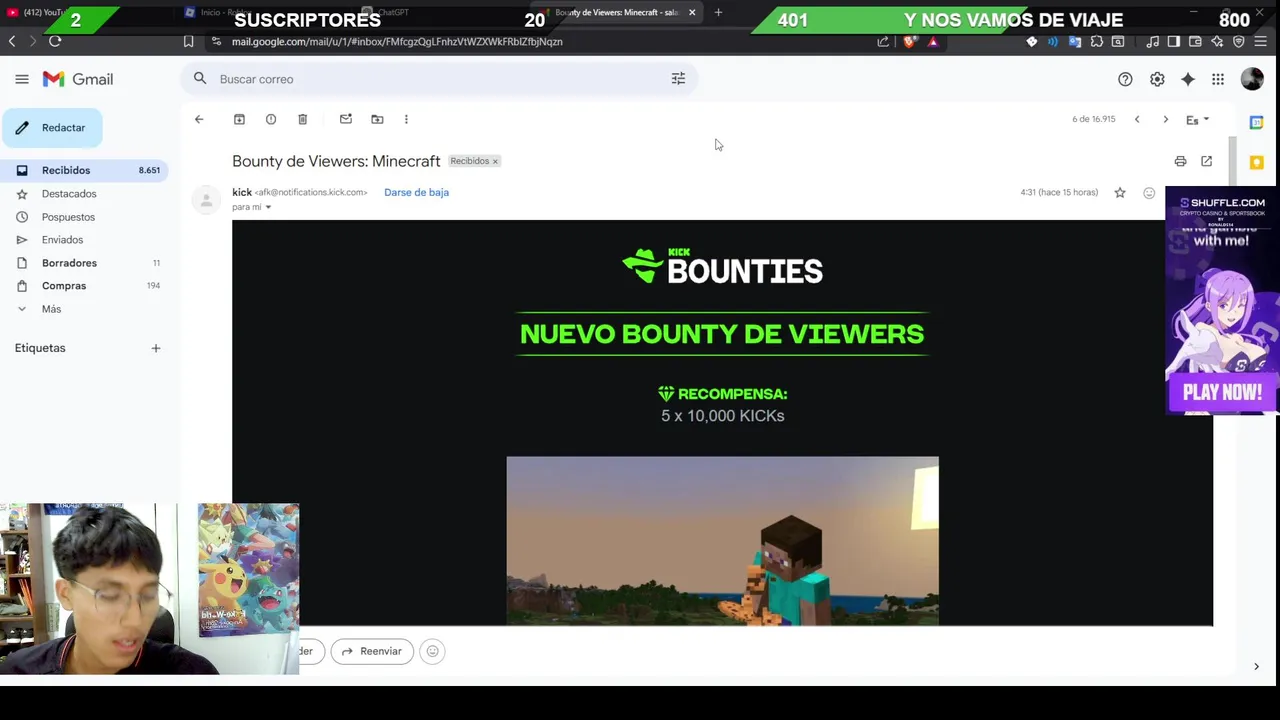Expand the side panel chevron
Image resolution: width=1280 pixels, height=720 pixels.
[x=1257, y=666]
